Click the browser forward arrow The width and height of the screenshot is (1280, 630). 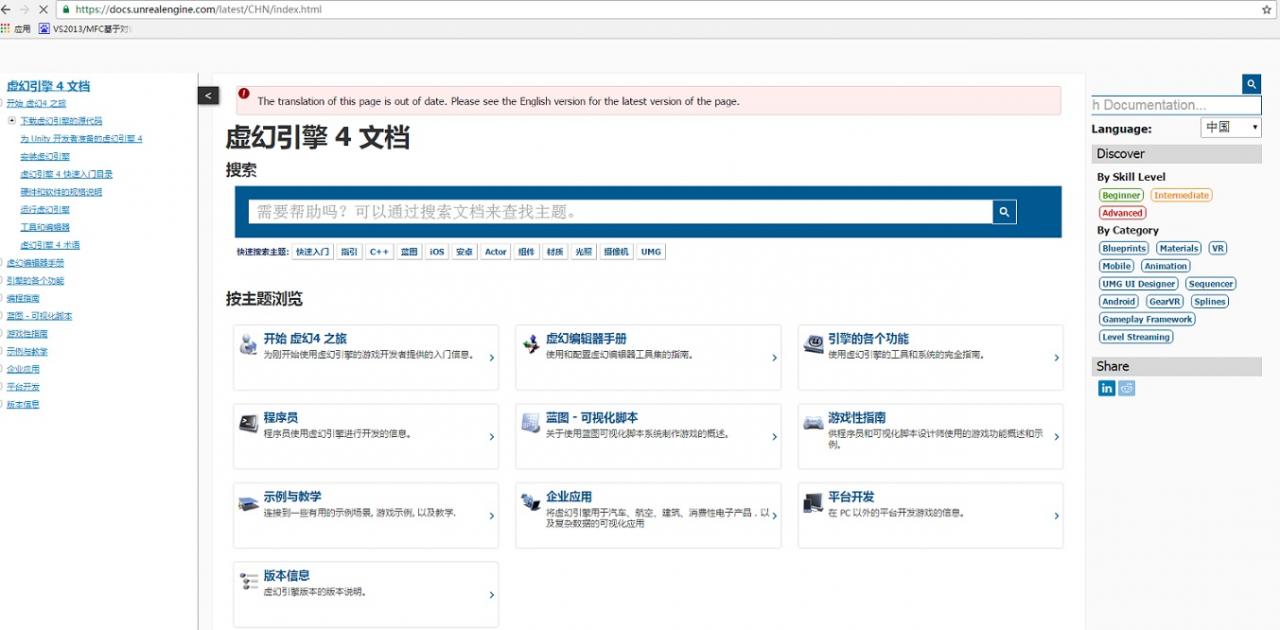(x=25, y=9)
